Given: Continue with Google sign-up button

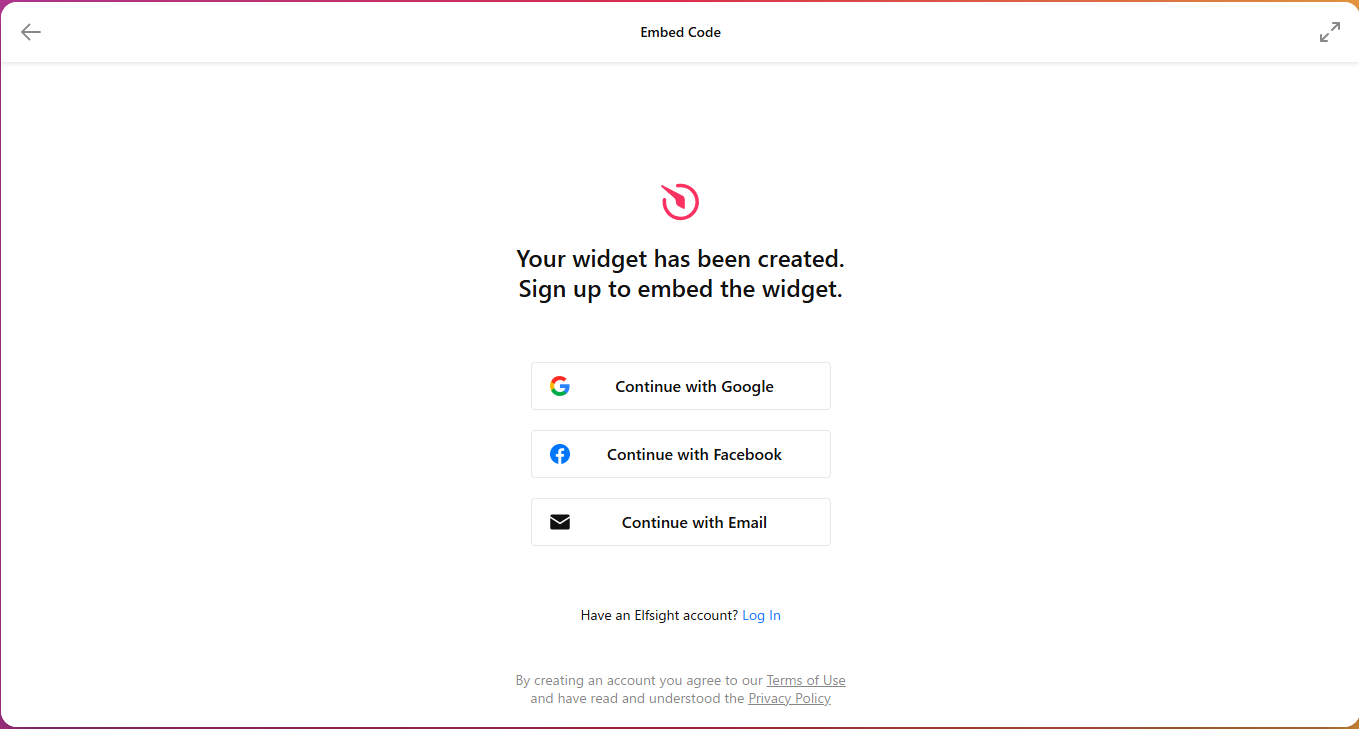Looking at the screenshot, I should click(x=681, y=386).
